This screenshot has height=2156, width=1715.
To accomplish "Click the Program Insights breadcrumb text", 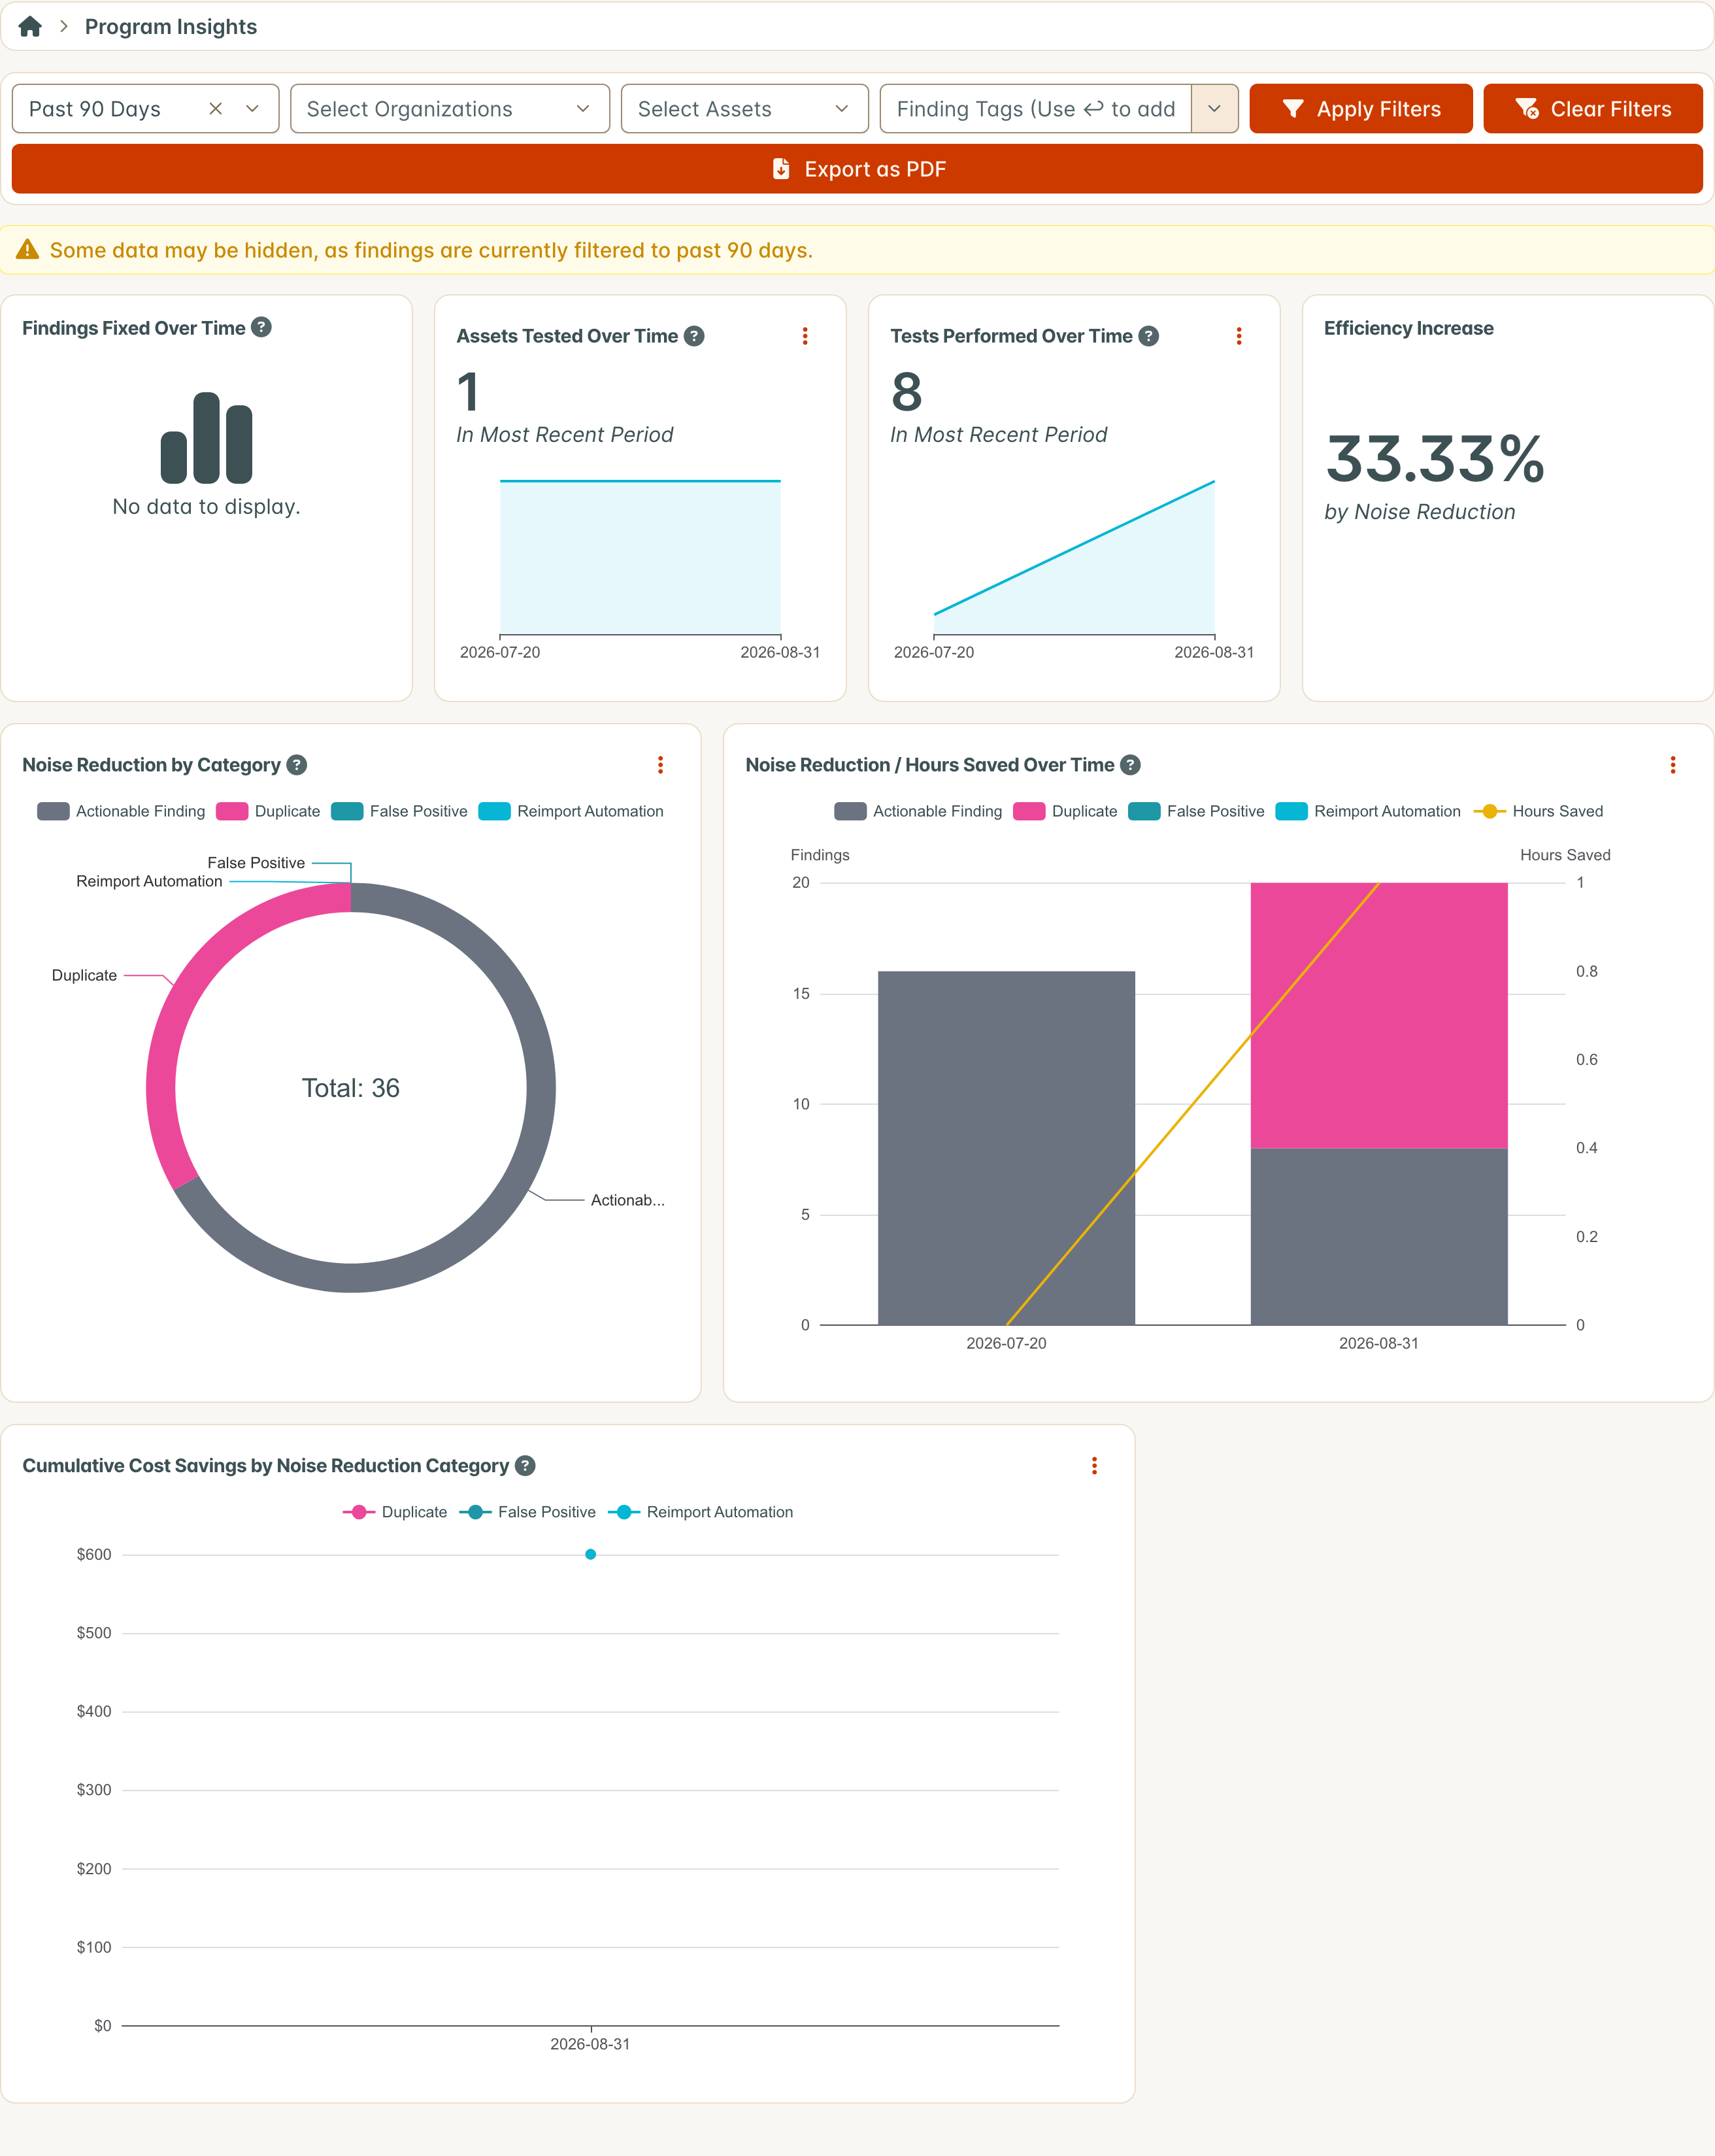I will coord(171,27).
